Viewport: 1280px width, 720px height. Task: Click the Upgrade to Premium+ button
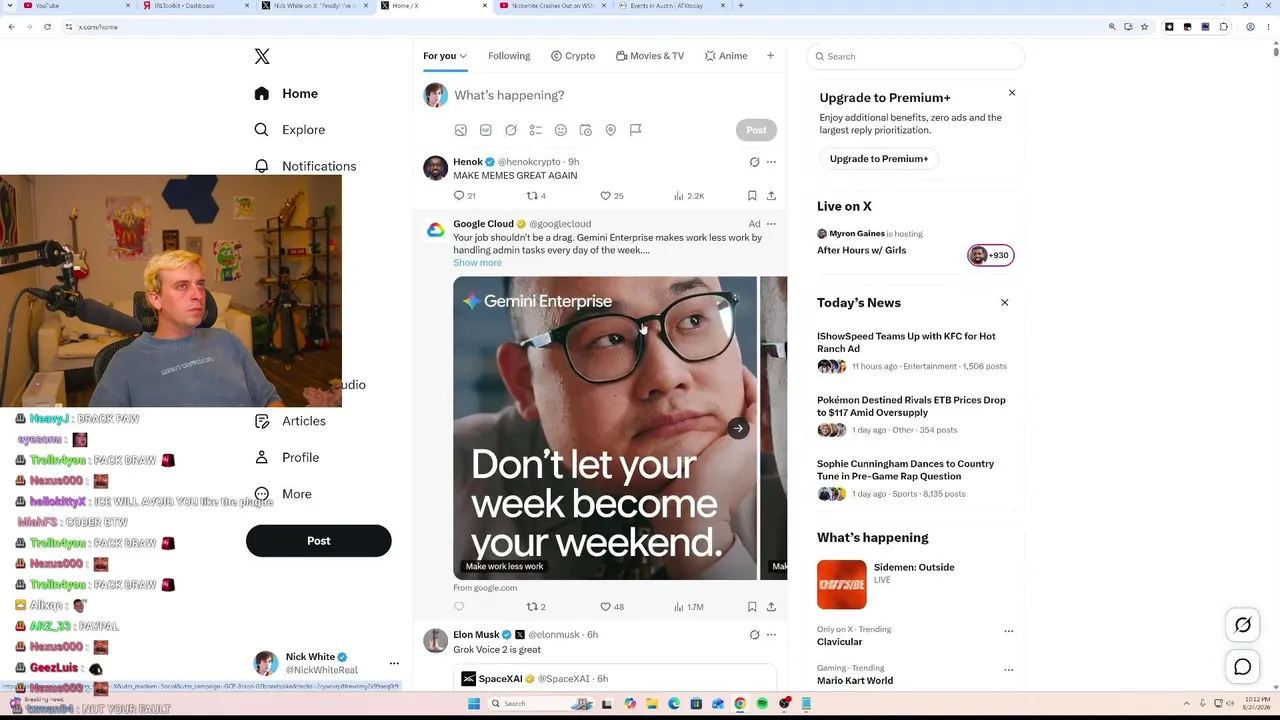[x=878, y=159]
